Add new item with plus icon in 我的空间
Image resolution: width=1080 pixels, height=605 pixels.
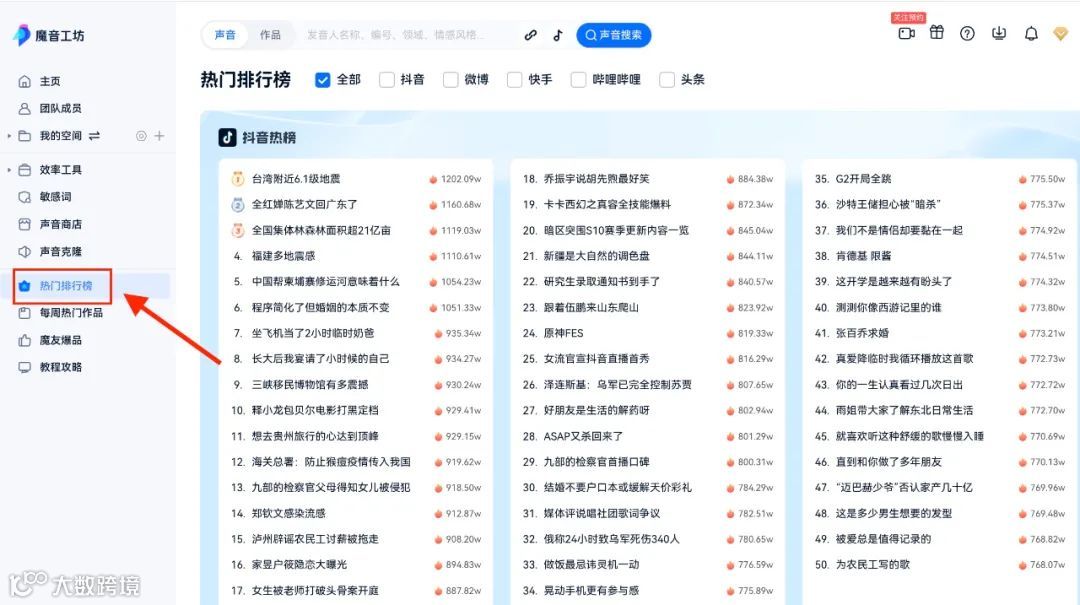point(159,136)
